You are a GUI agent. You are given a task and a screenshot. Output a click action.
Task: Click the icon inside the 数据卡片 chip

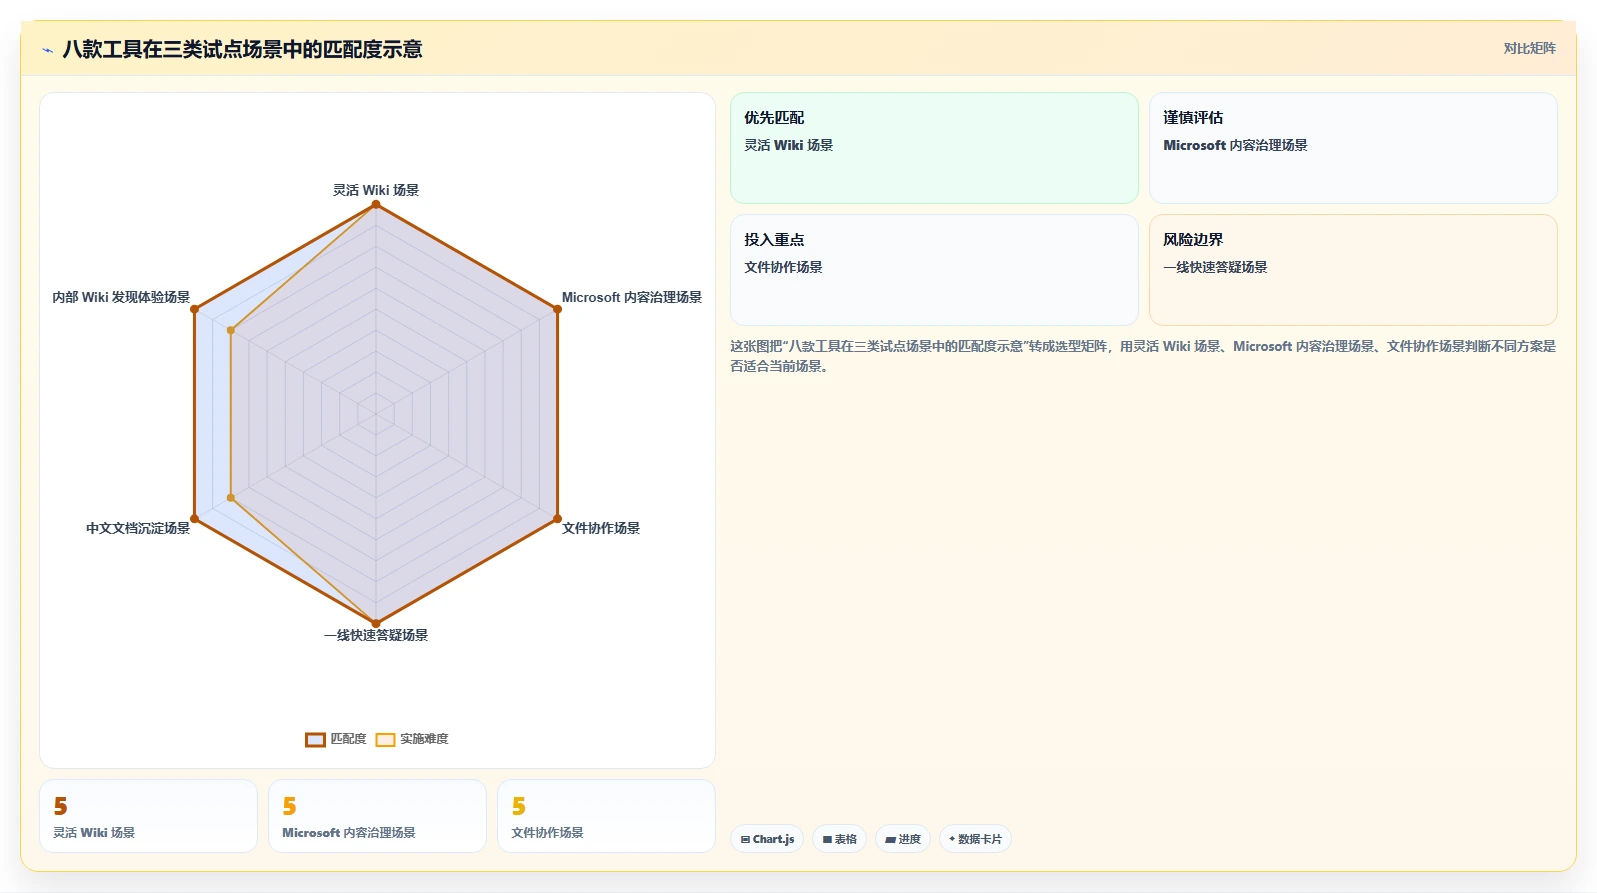[952, 839]
